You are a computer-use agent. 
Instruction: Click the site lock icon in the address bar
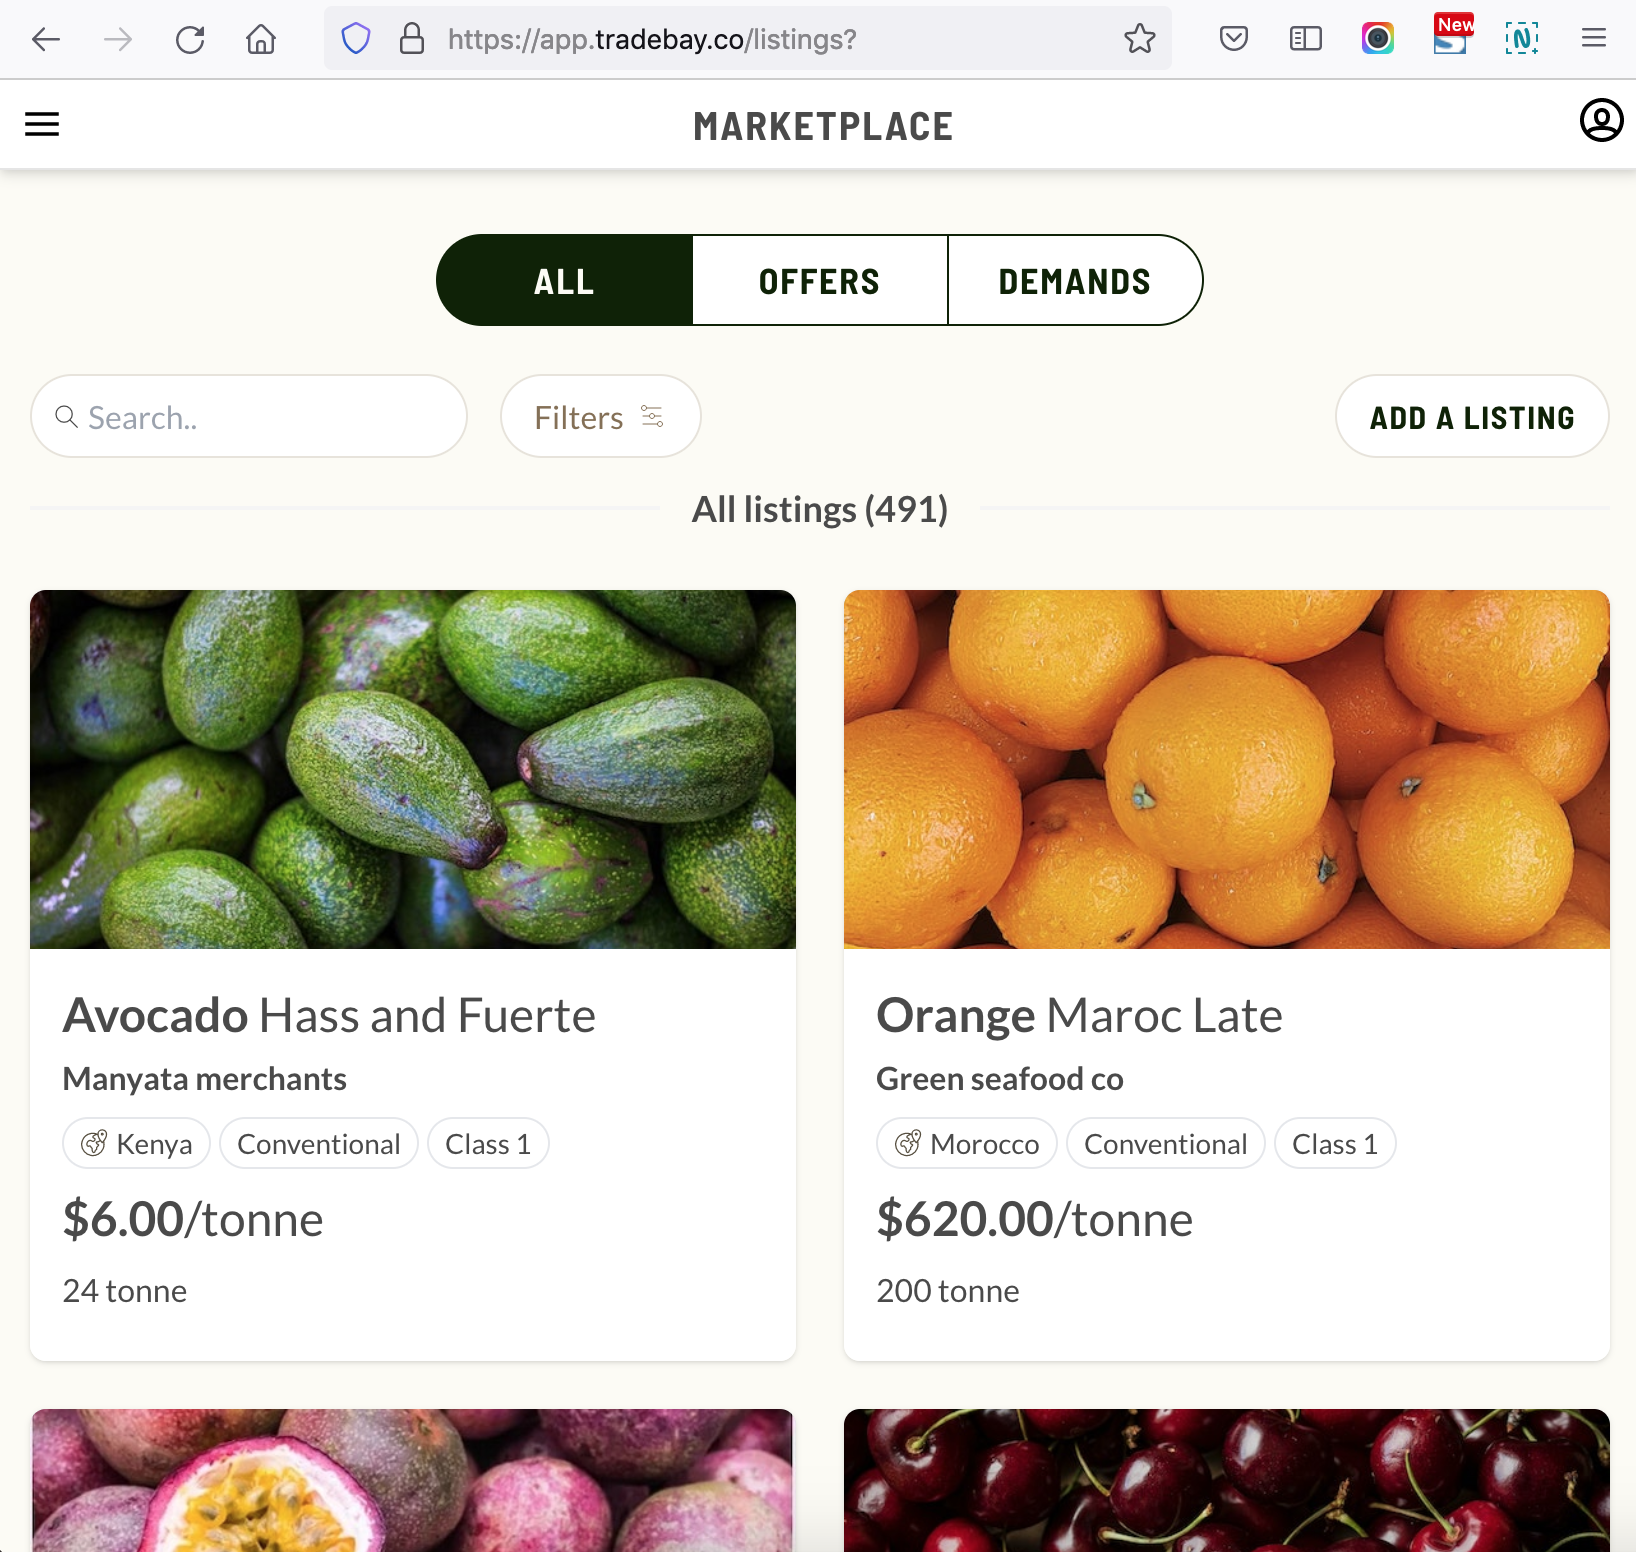(x=412, y=39)
